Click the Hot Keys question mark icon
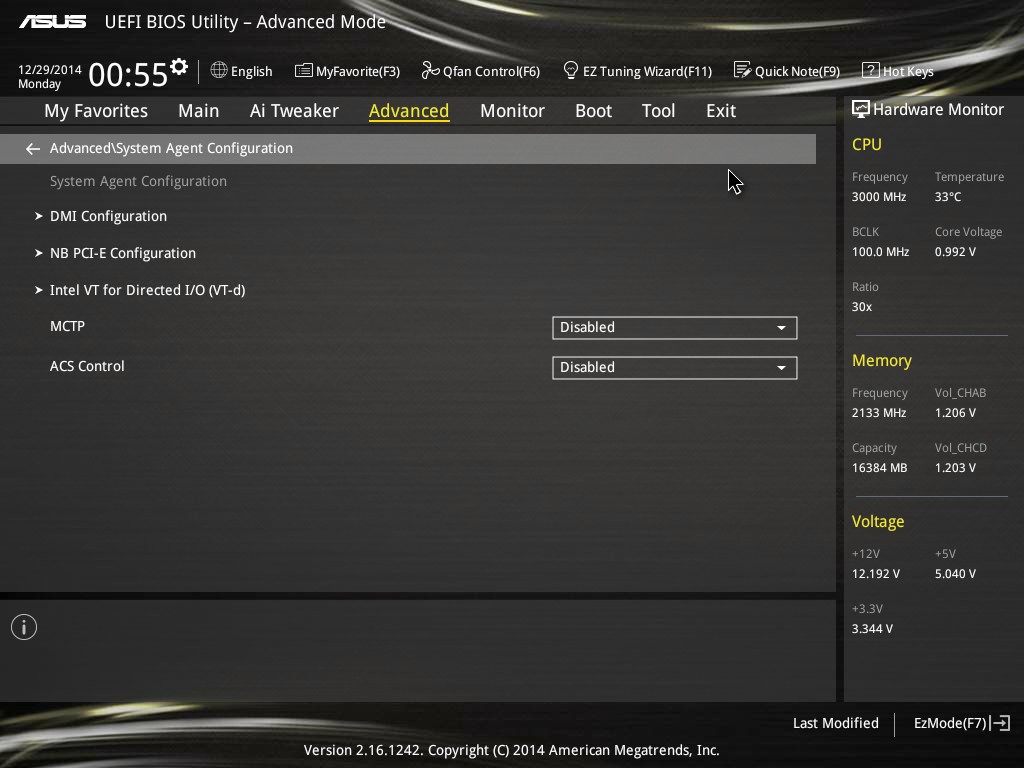The height and width of the screenshot is (768, 1024). click(x=871, y=70)
